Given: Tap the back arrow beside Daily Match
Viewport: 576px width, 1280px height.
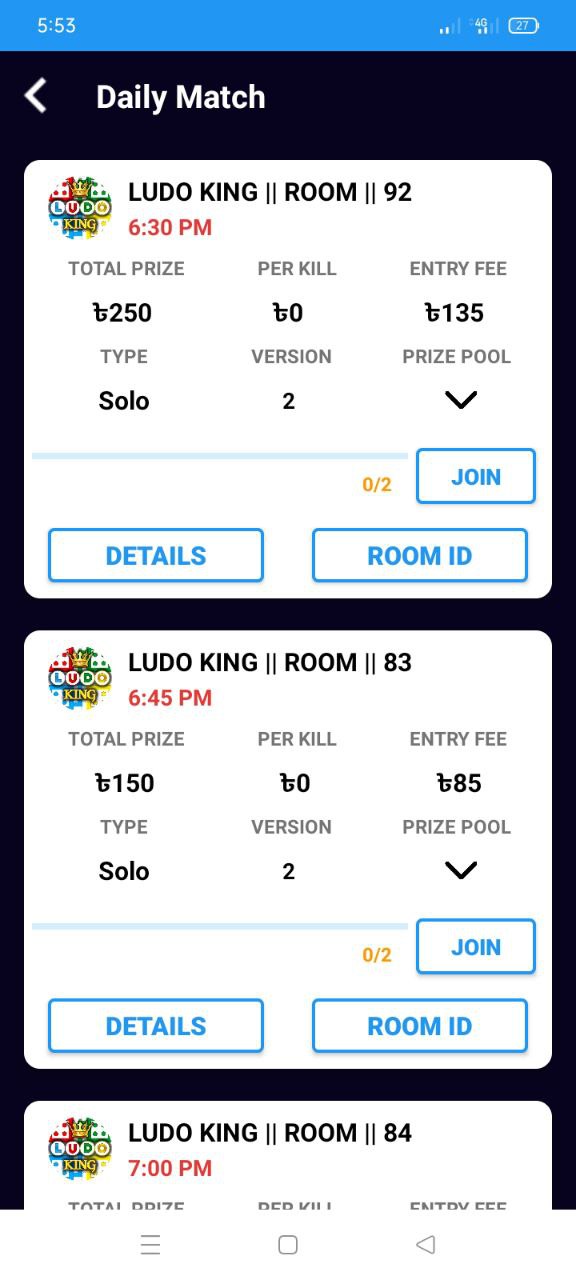Looking at the screenshot, I should point(36,96).
